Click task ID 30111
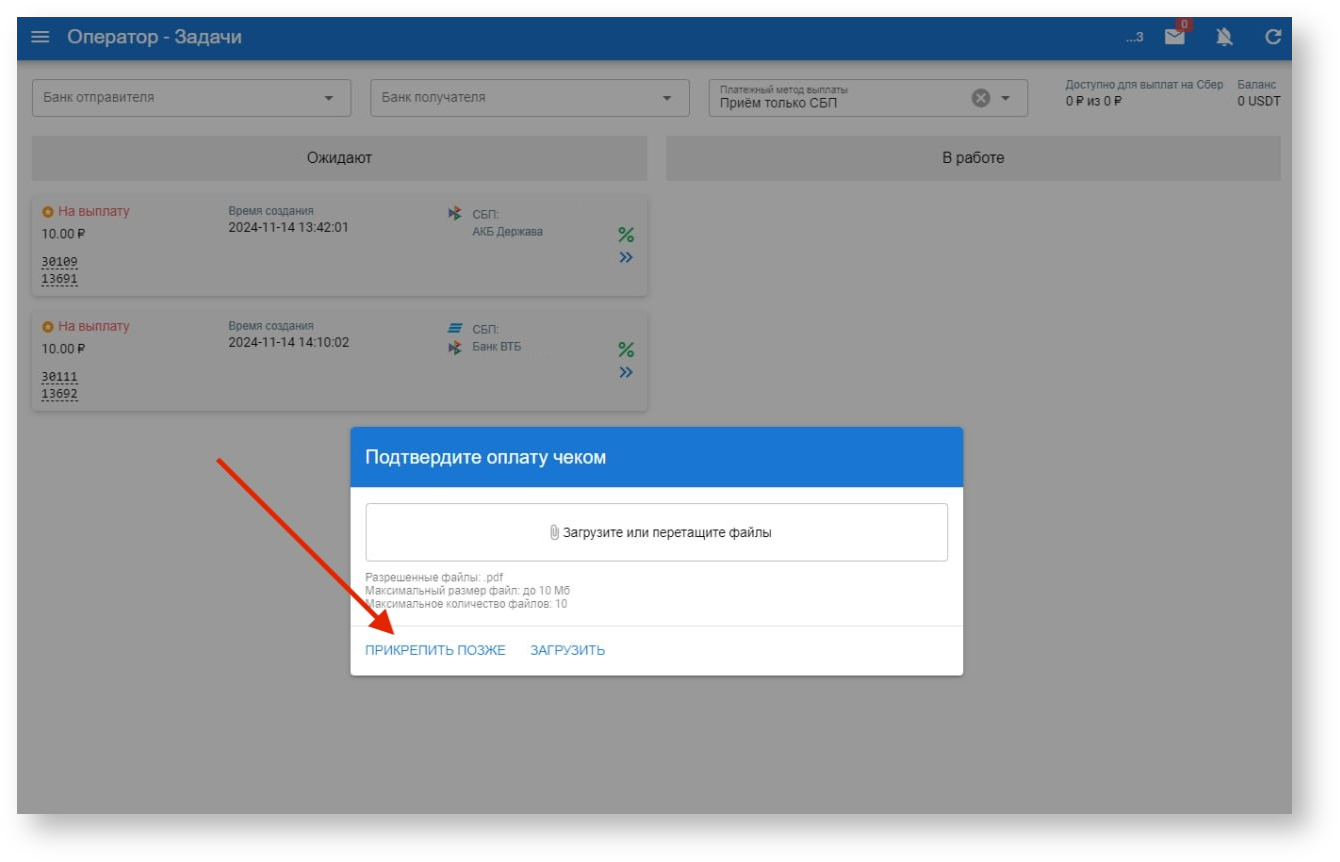The image size is (1340, 862). (x=59, y=377)
